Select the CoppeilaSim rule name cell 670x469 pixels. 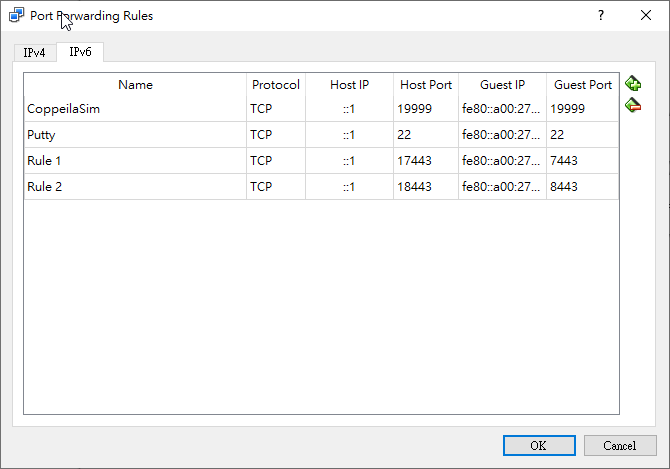point(135,108)
